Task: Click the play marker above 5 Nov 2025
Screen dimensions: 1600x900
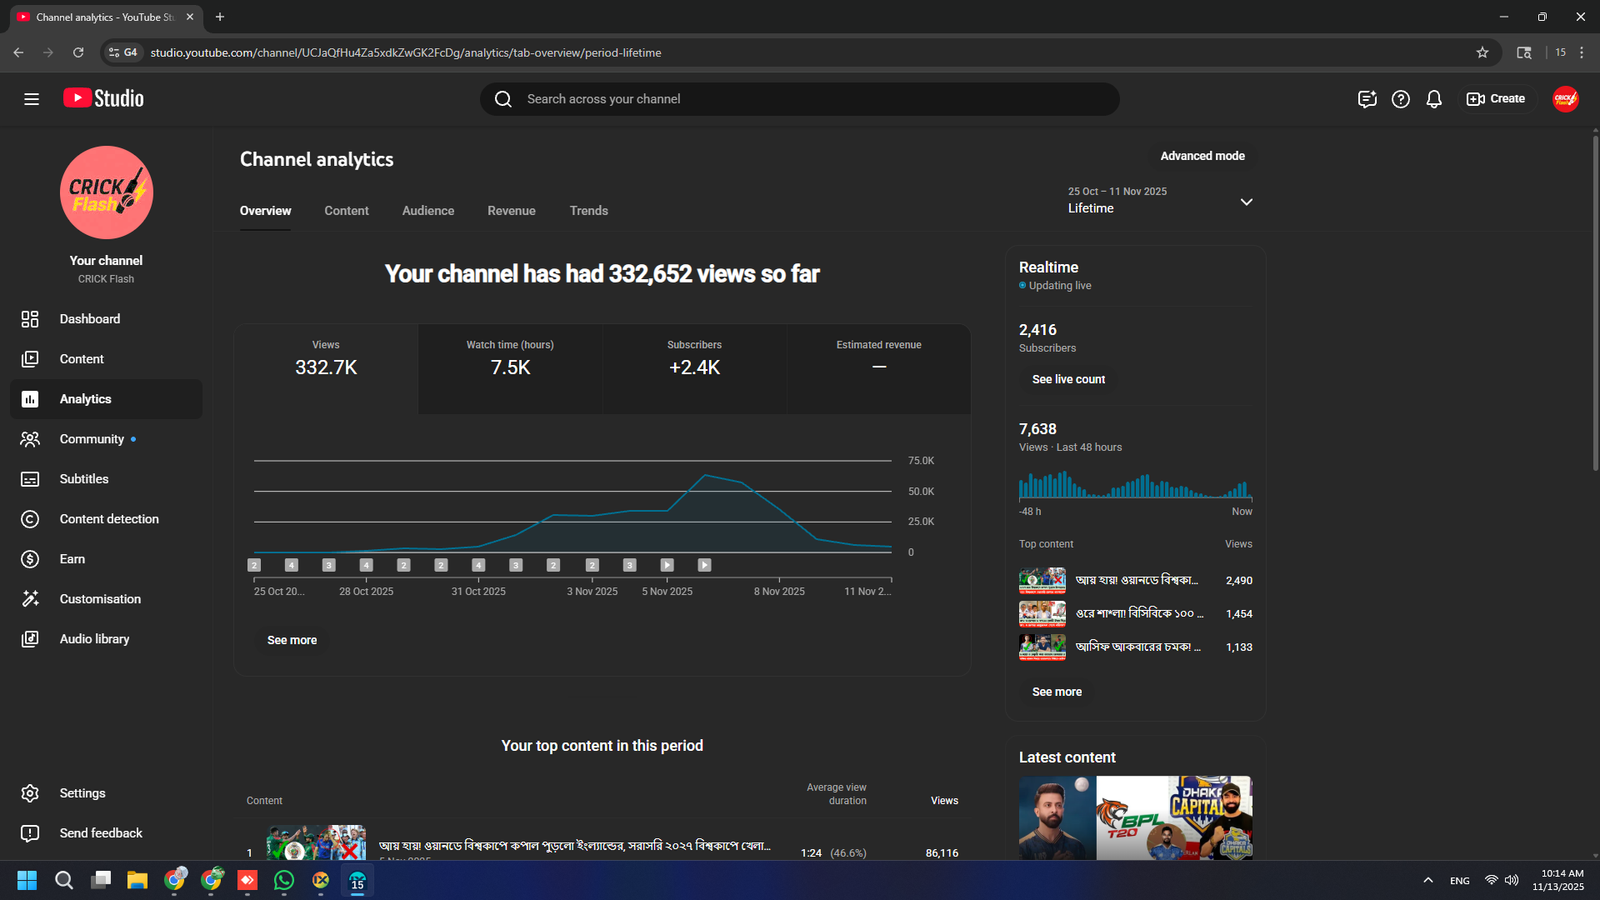Action: click(x=667, y=565)
